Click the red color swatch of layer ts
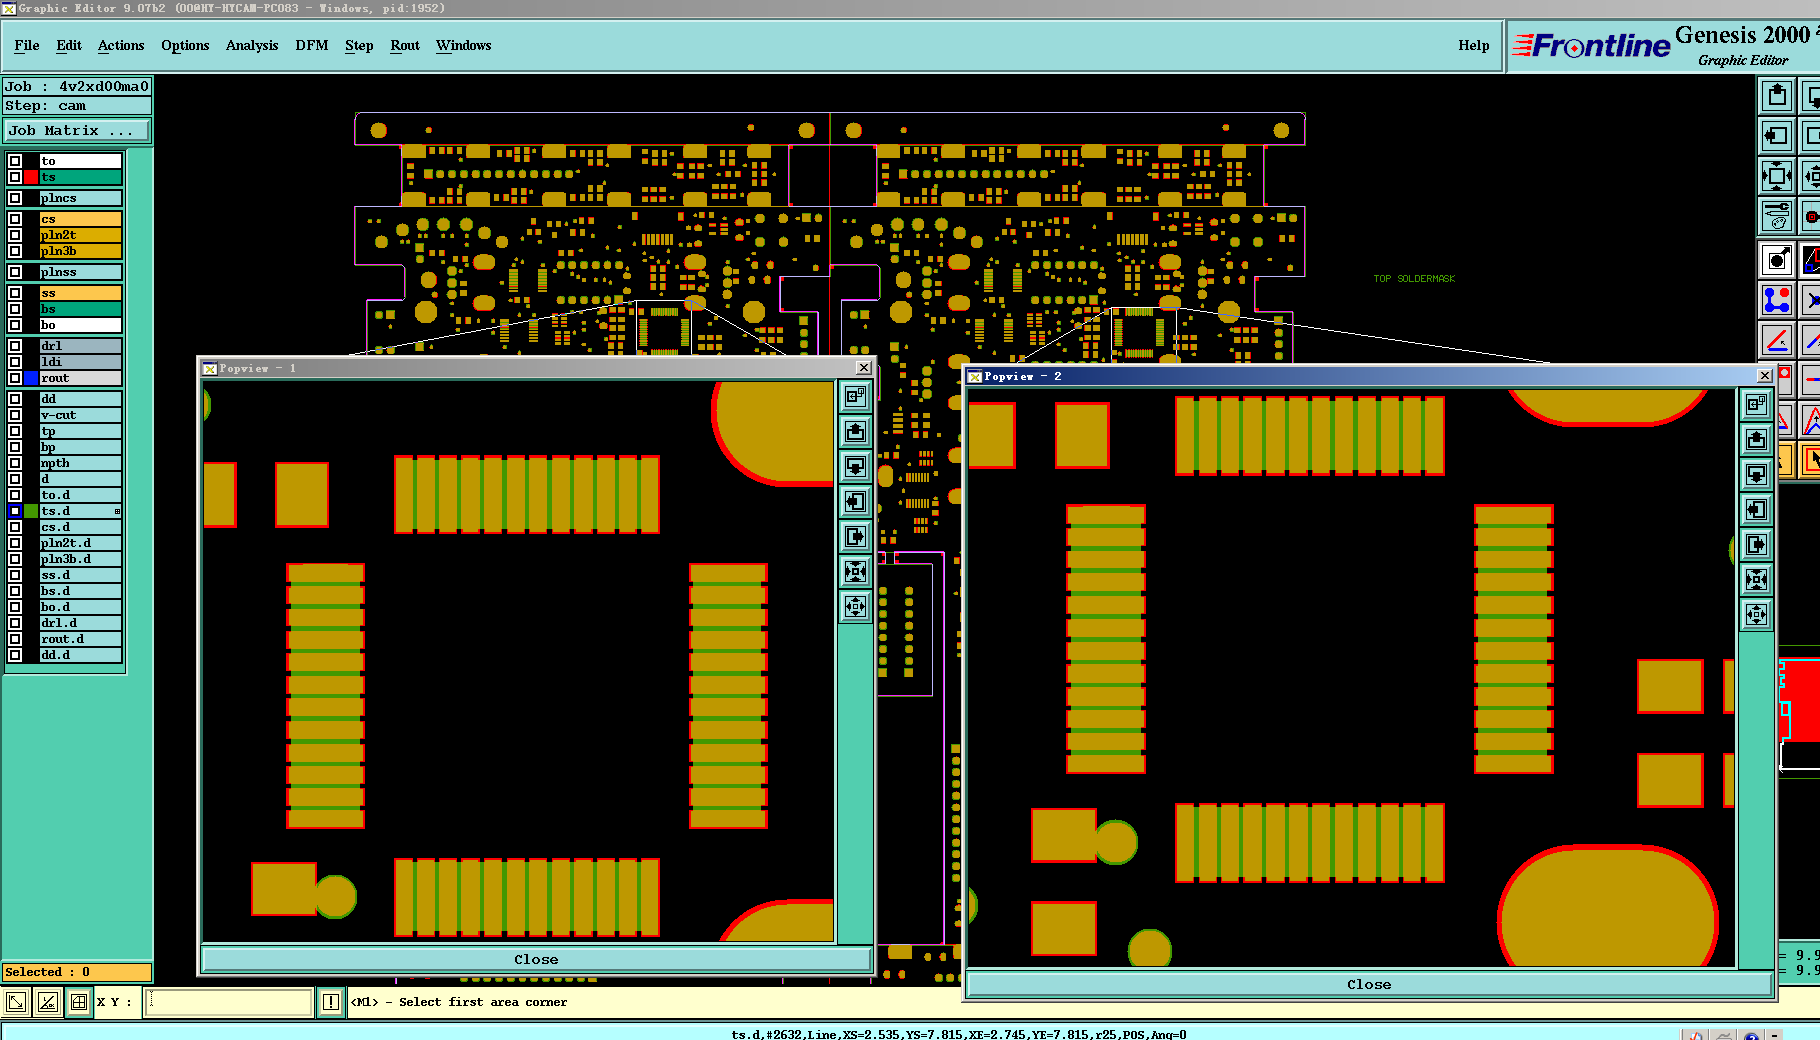Viewport: 1820px width, 1040px height. (x=31, y=177)
